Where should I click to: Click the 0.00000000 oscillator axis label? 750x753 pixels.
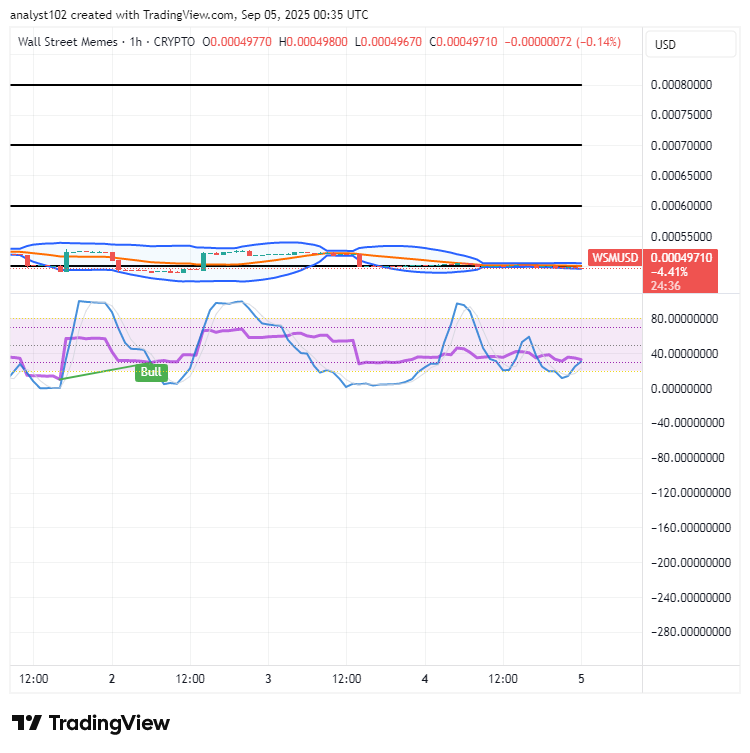click(x=681, y=389)
